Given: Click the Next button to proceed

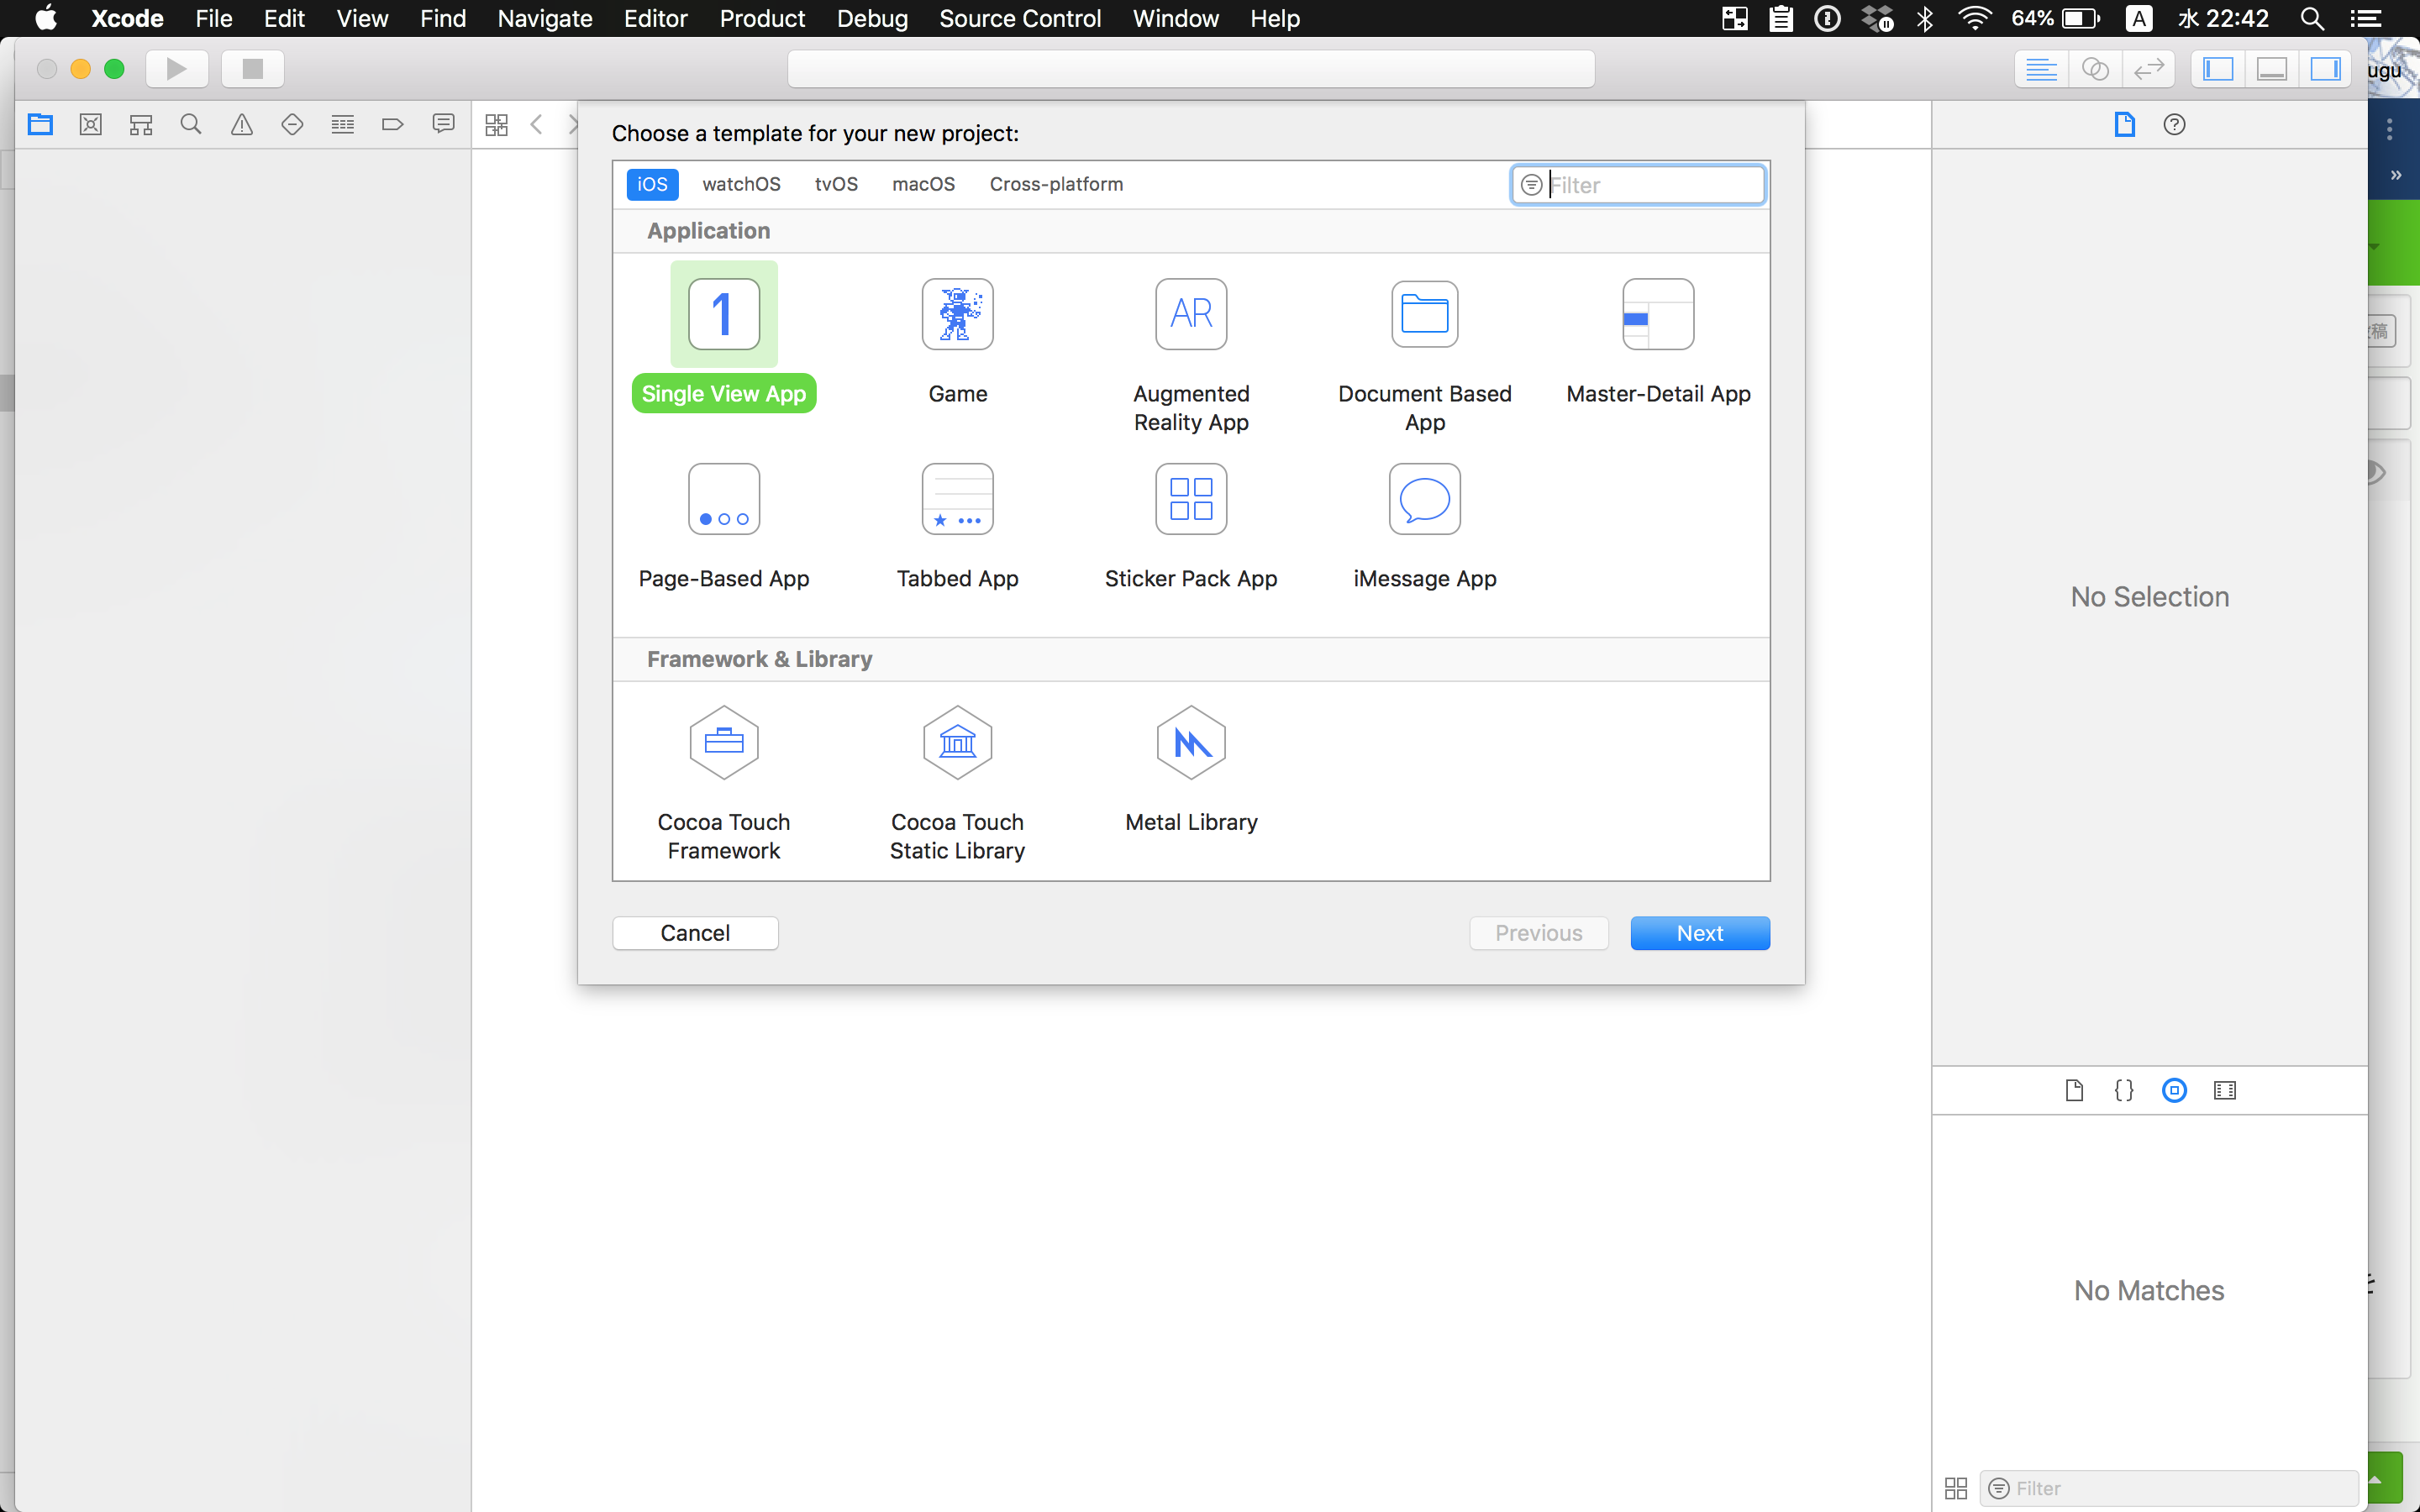Looking at the screenshot, I should point(1699,932).
